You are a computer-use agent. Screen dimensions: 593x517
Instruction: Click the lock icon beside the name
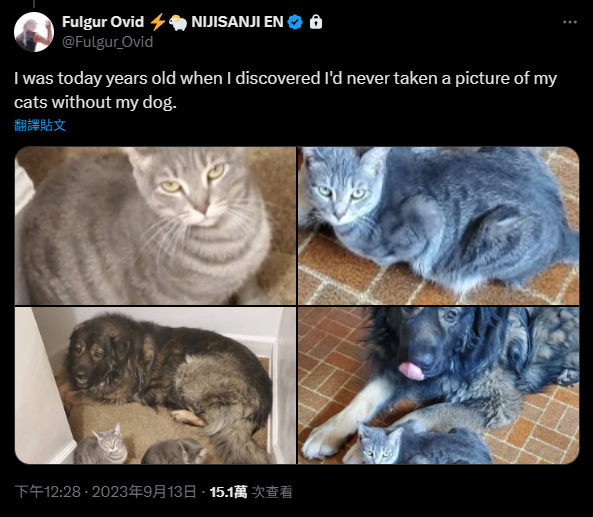[316, 22]
